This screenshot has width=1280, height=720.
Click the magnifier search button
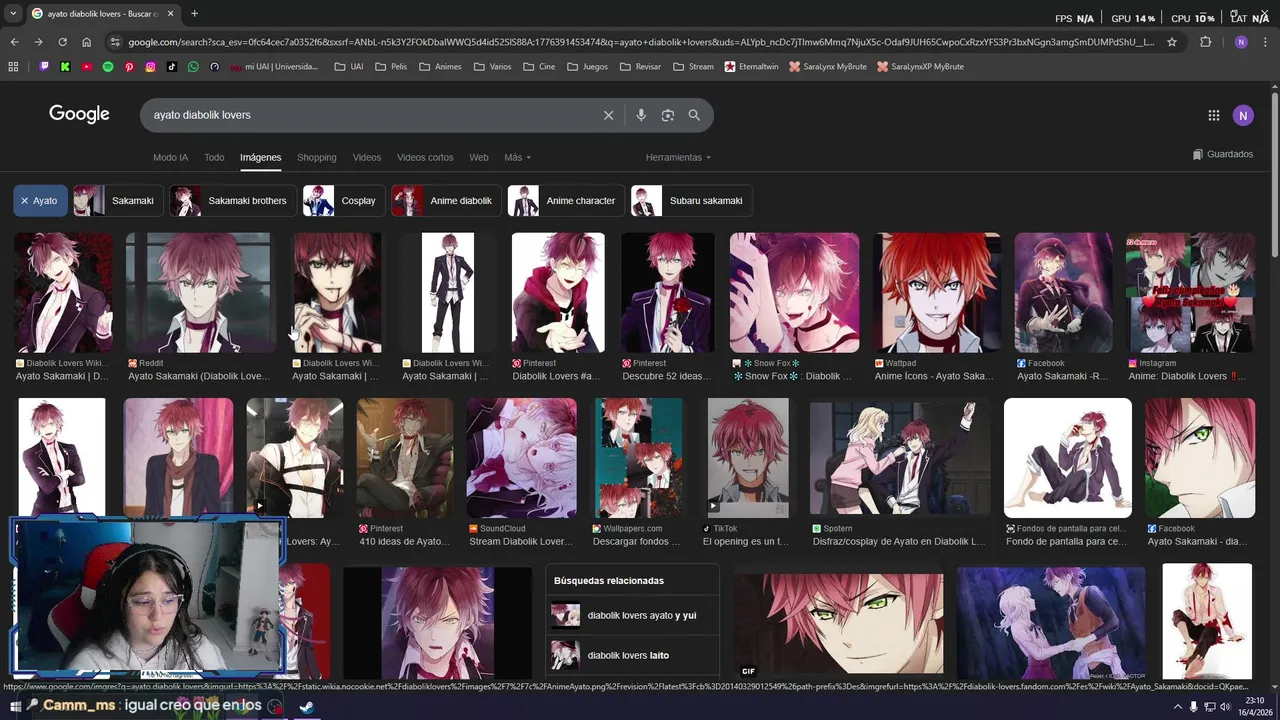pyautogui.click(x=694, y=115)
